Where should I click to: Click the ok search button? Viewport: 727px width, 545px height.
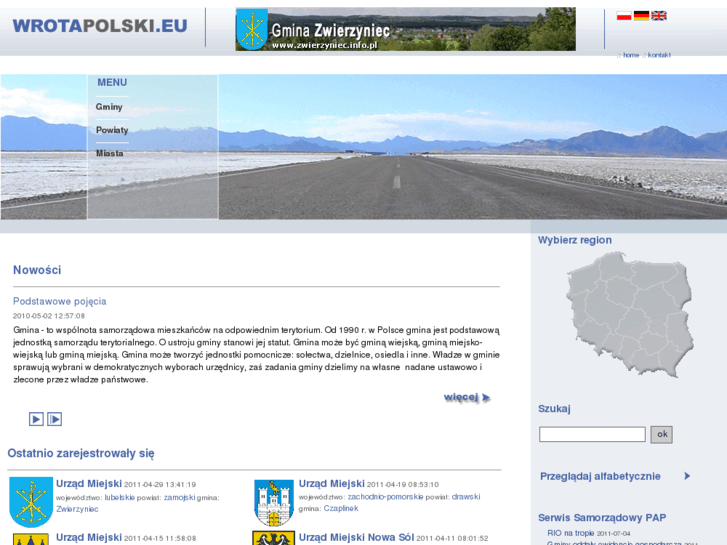(x=662, y=435)
